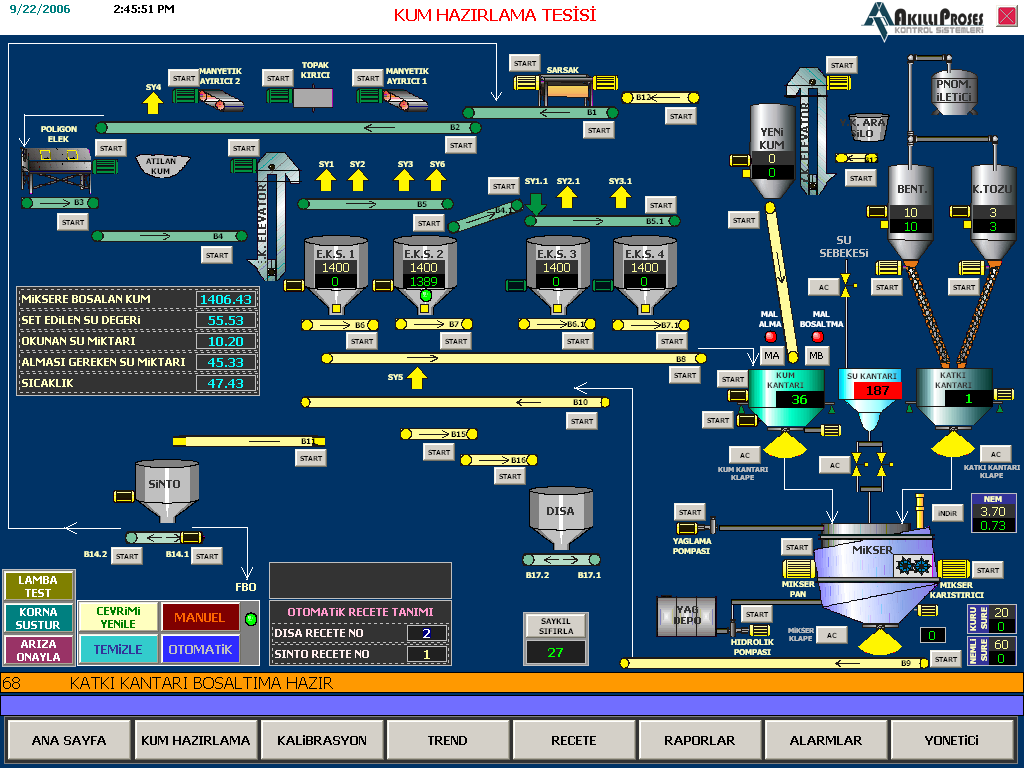The image size is (1024, 768).
Task: Select the Mikser vessel graphic
Action: 868,575
